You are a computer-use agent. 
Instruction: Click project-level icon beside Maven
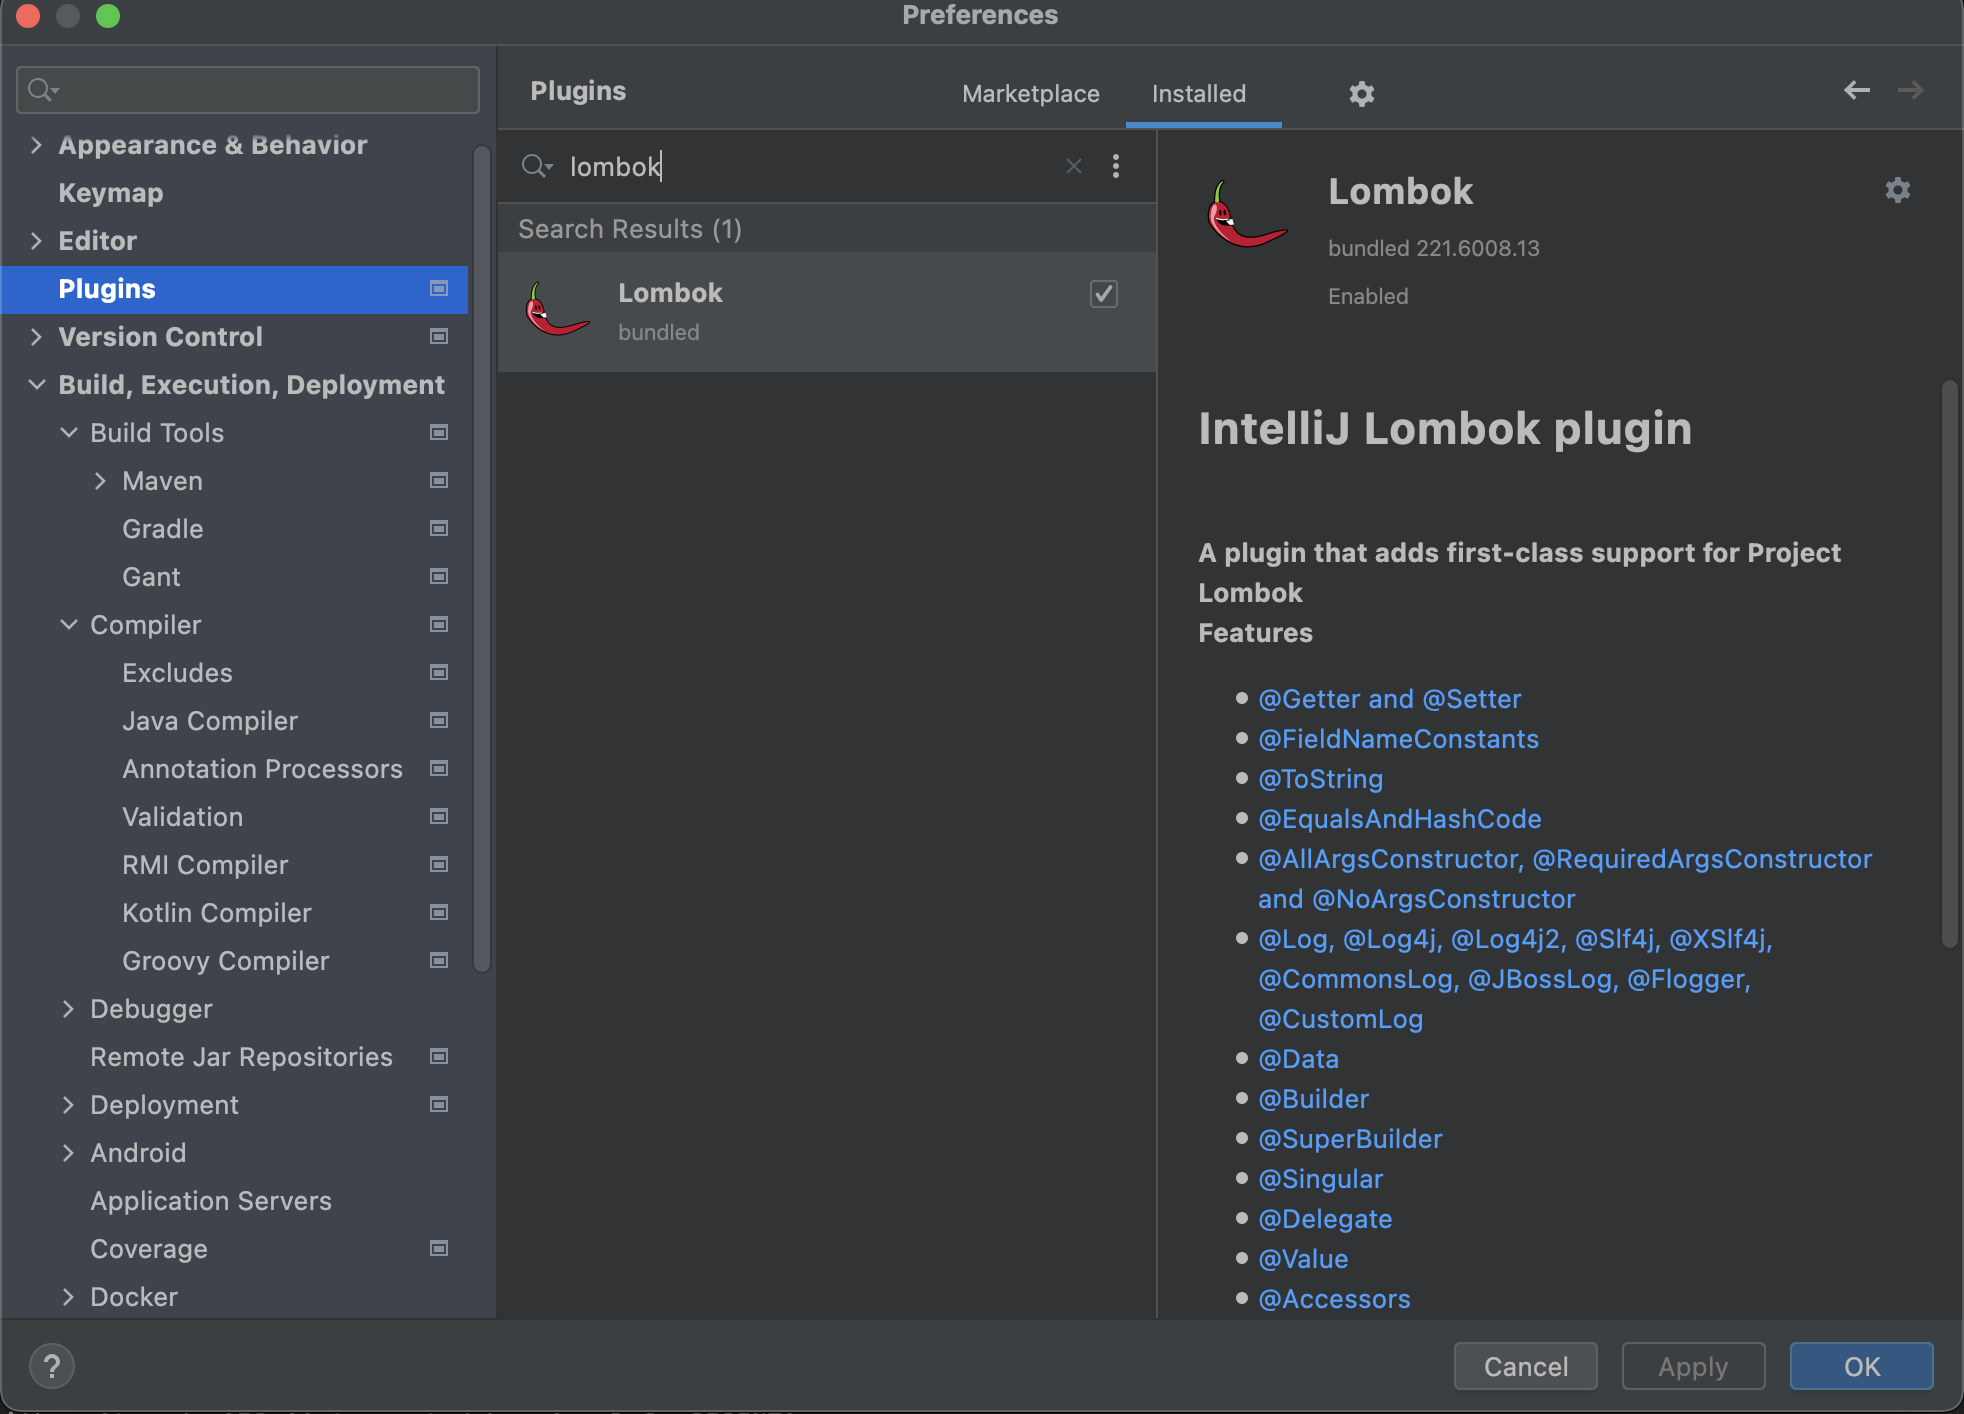(438, 481)
